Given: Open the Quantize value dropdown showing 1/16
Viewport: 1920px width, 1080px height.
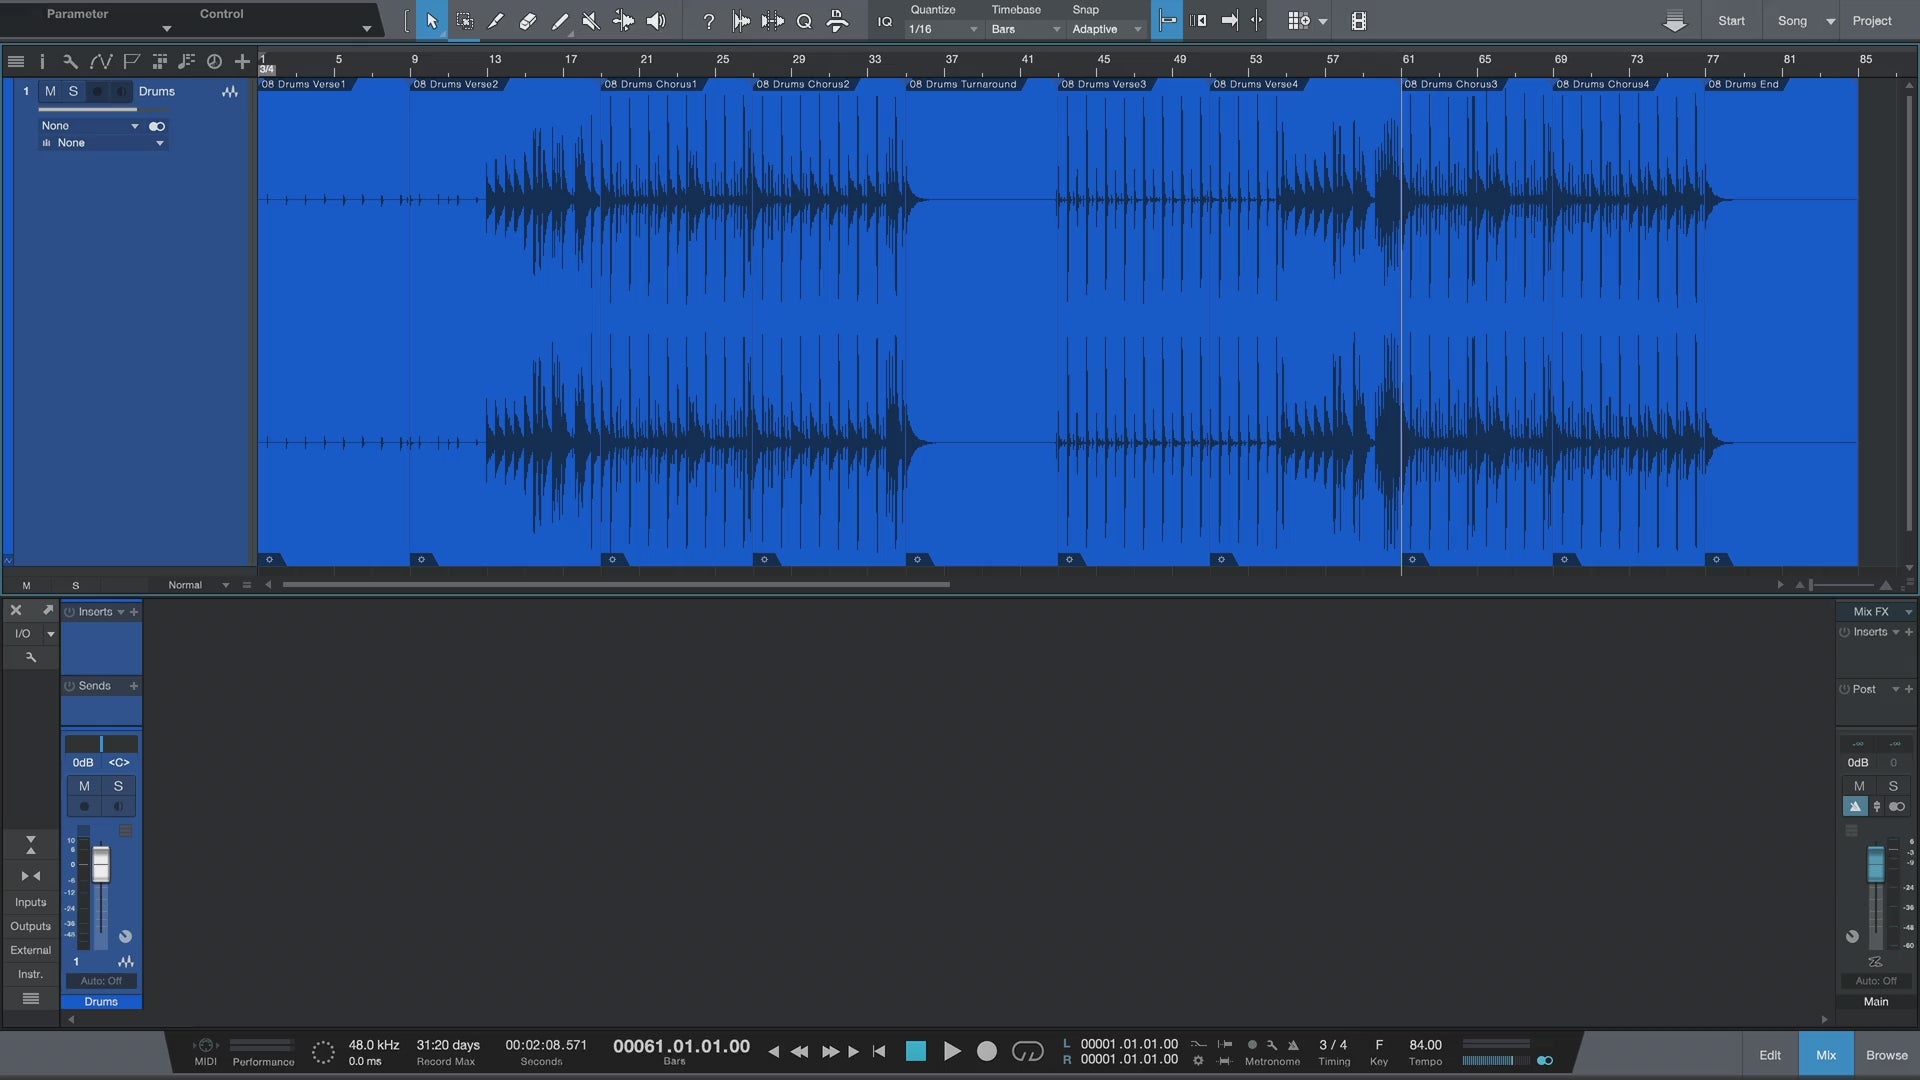Looking at the screenshot, I should pyautogui.click(x=942, y=30).
